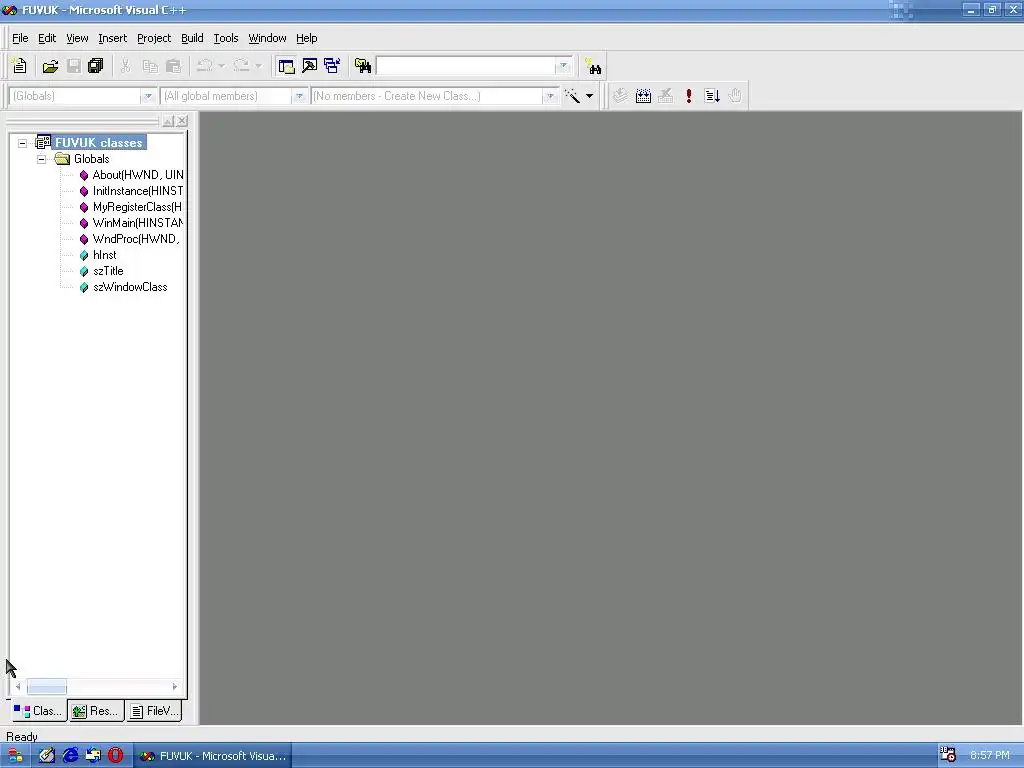Open the Start button on taskbar
Viewport: 1024px width, 768px height.
13,756
